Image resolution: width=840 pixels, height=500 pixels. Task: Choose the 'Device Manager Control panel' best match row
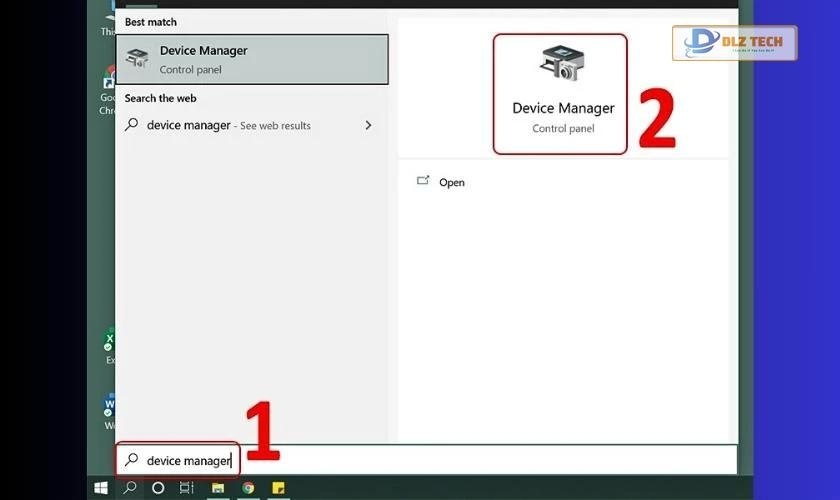[251, 59]
